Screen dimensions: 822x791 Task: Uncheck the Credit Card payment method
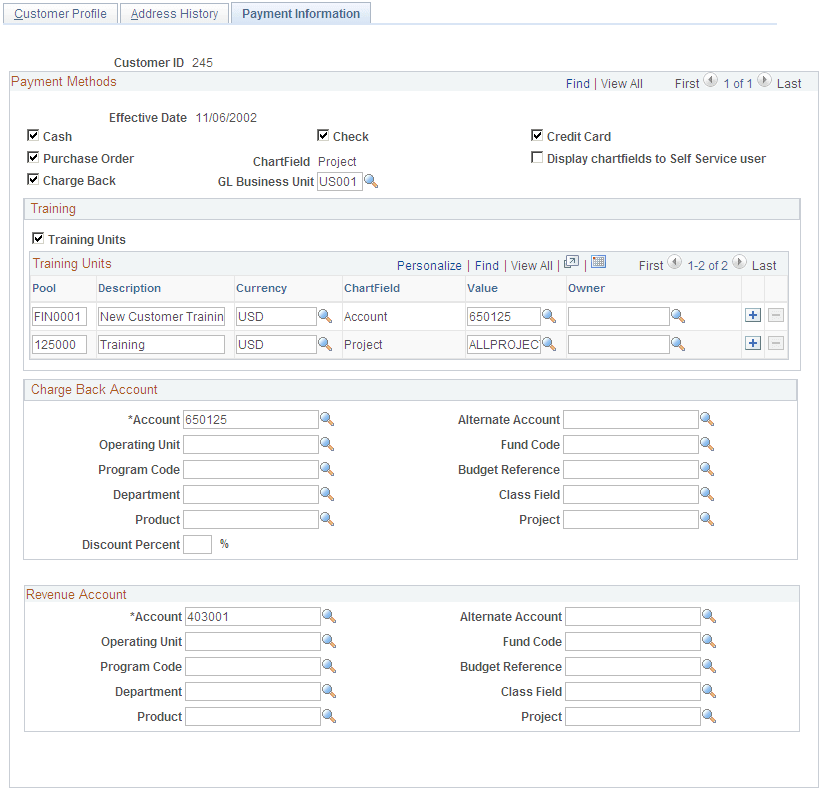[537, 136]
